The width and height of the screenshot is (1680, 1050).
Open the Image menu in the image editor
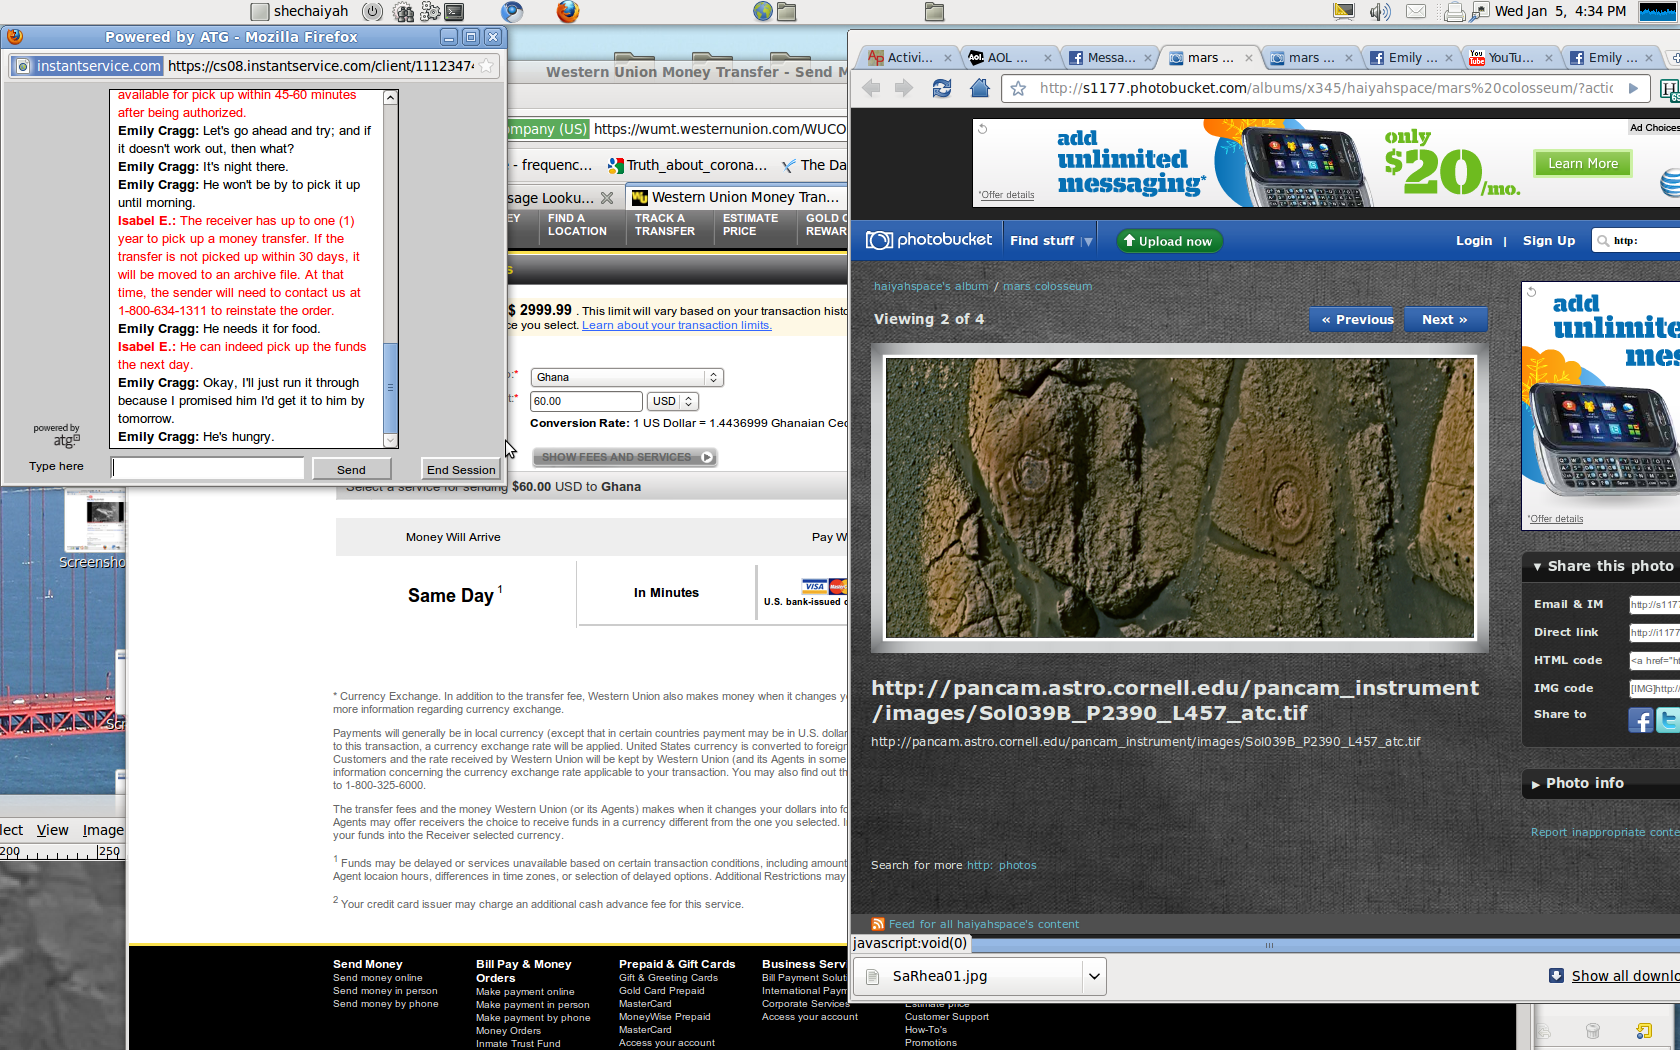(x=103, y=830)
